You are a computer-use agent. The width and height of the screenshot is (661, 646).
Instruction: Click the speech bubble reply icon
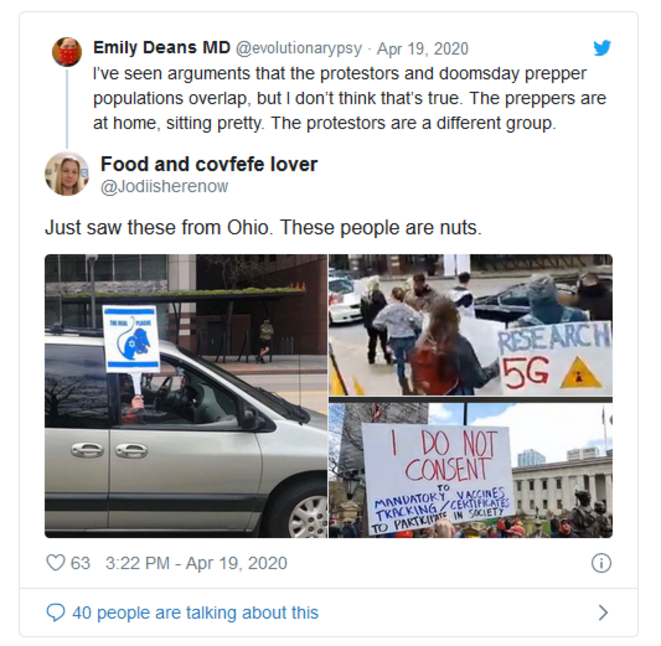coord(56,613)
